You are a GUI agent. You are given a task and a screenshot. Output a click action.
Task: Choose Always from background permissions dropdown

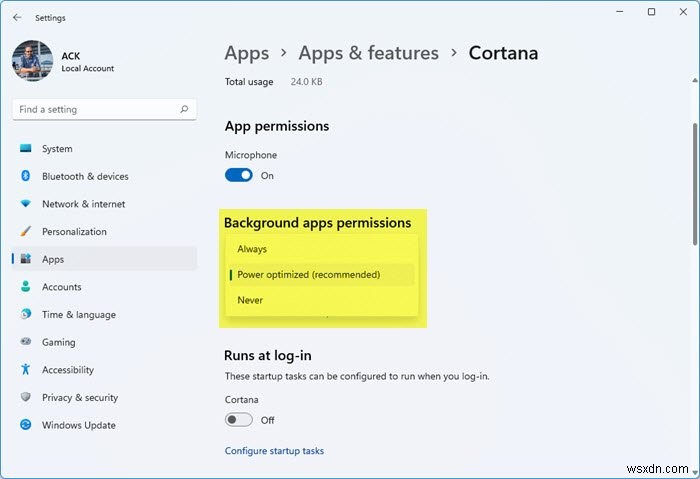[252, 249]
